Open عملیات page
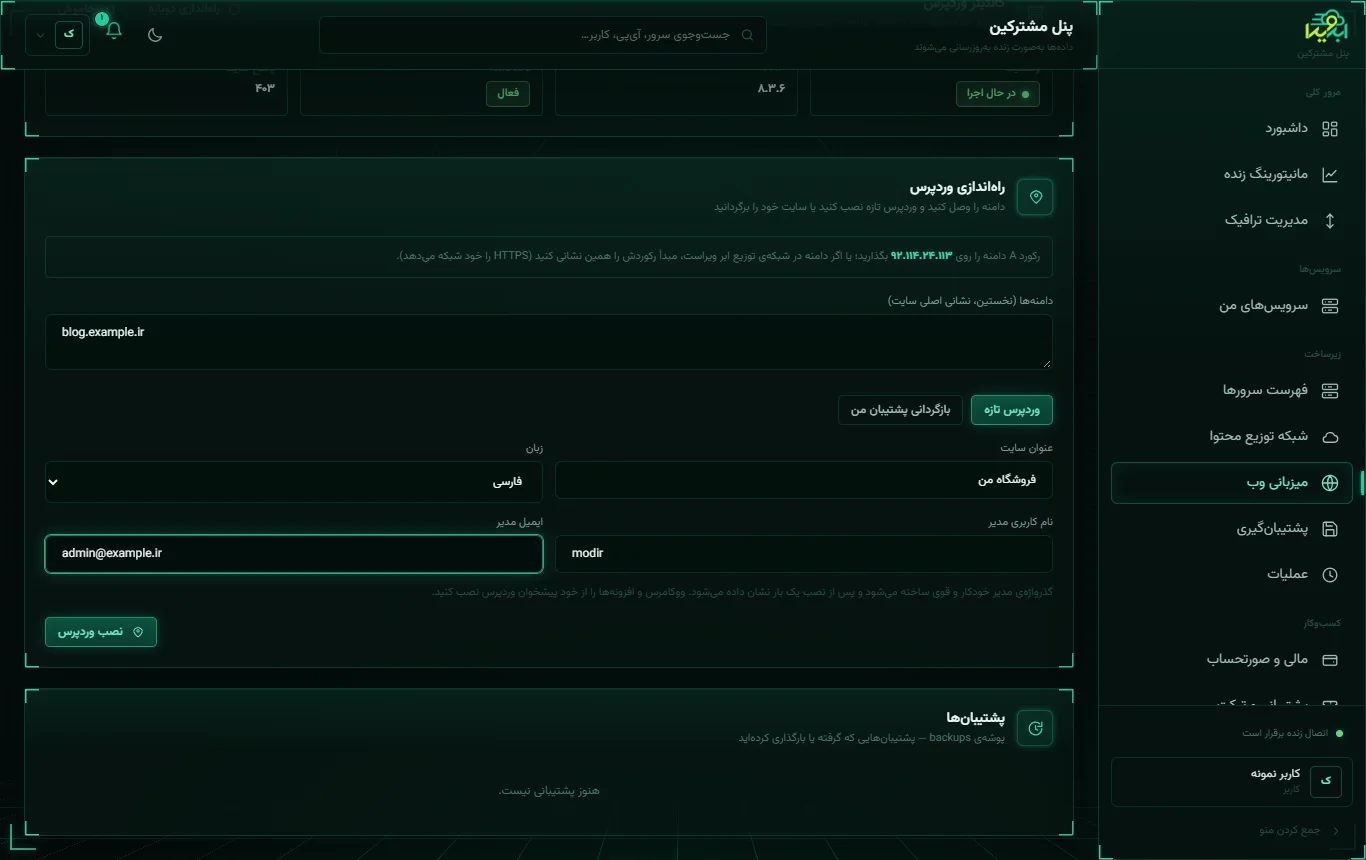 (x=1232, y=574)
